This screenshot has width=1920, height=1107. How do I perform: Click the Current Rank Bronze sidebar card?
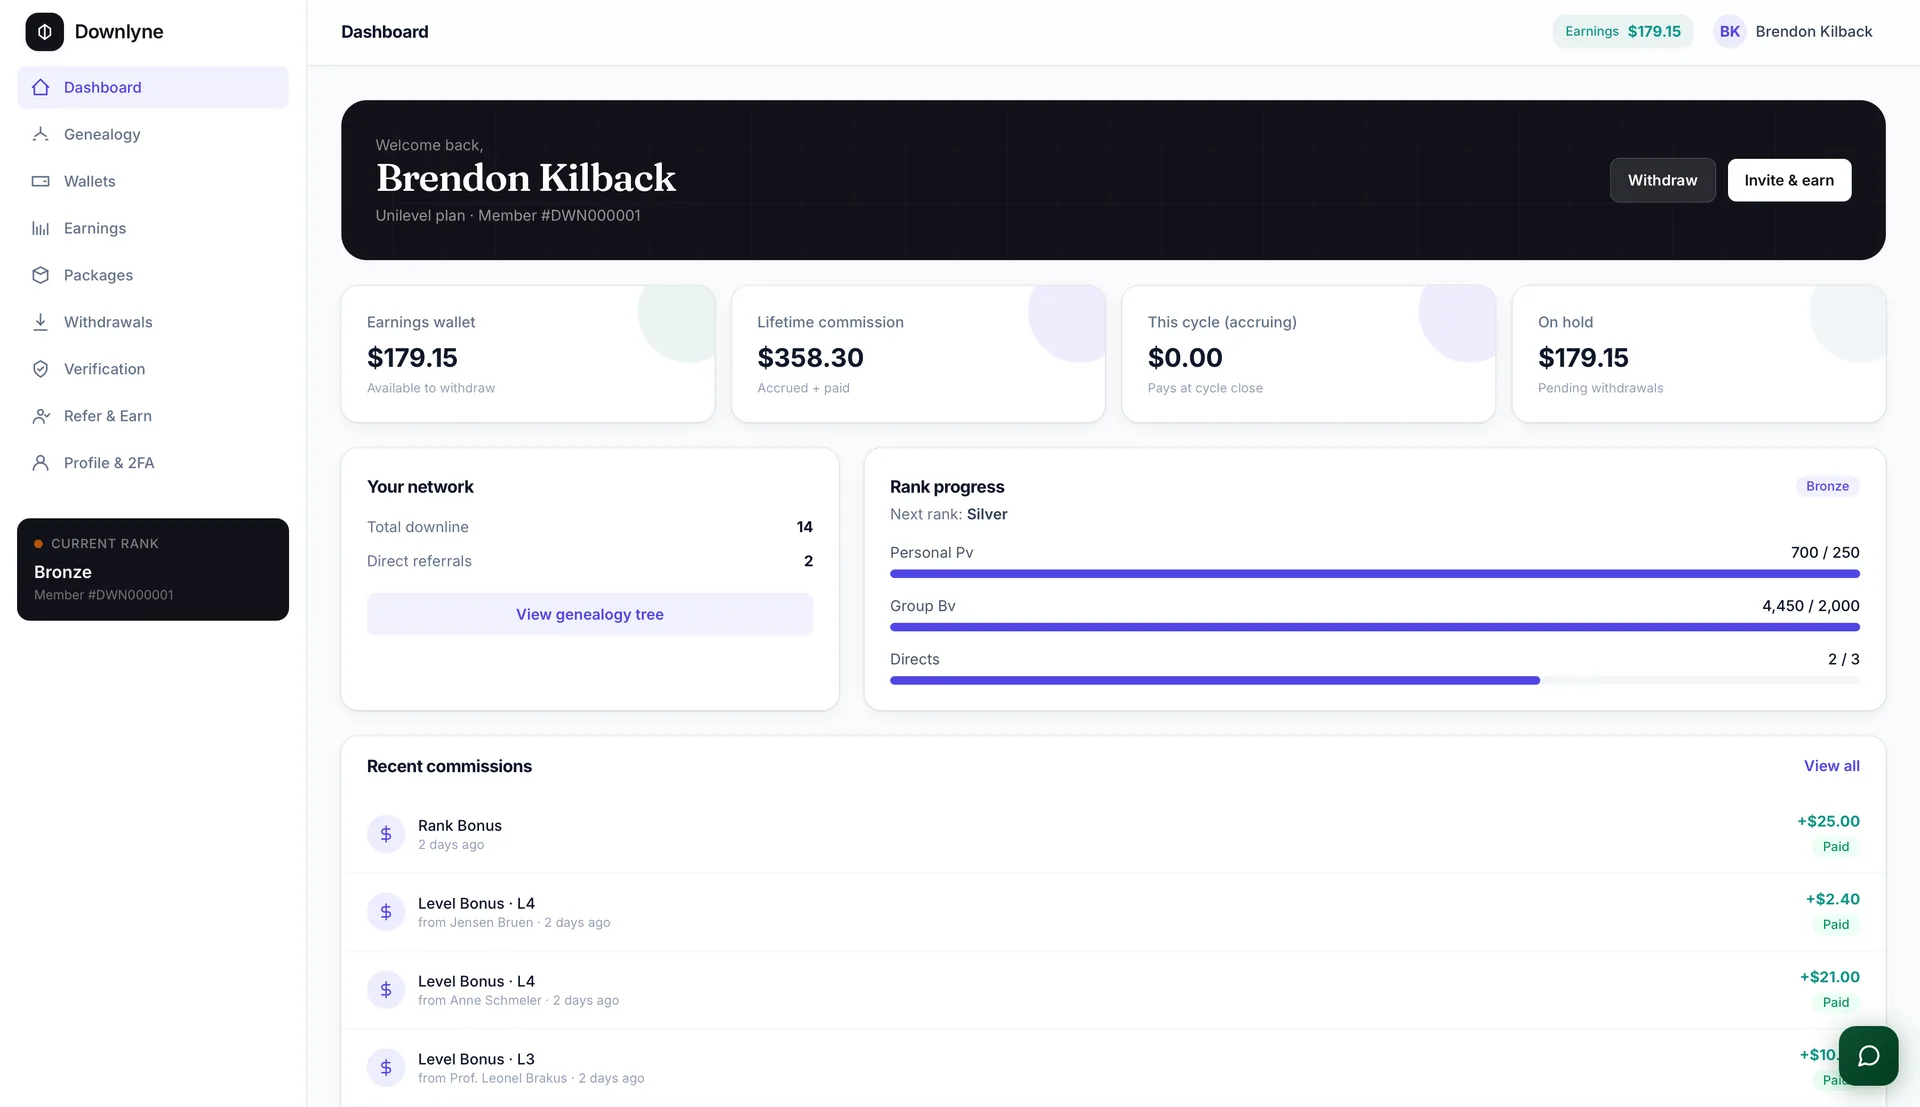pyautogui.click(x=153, y=569)
